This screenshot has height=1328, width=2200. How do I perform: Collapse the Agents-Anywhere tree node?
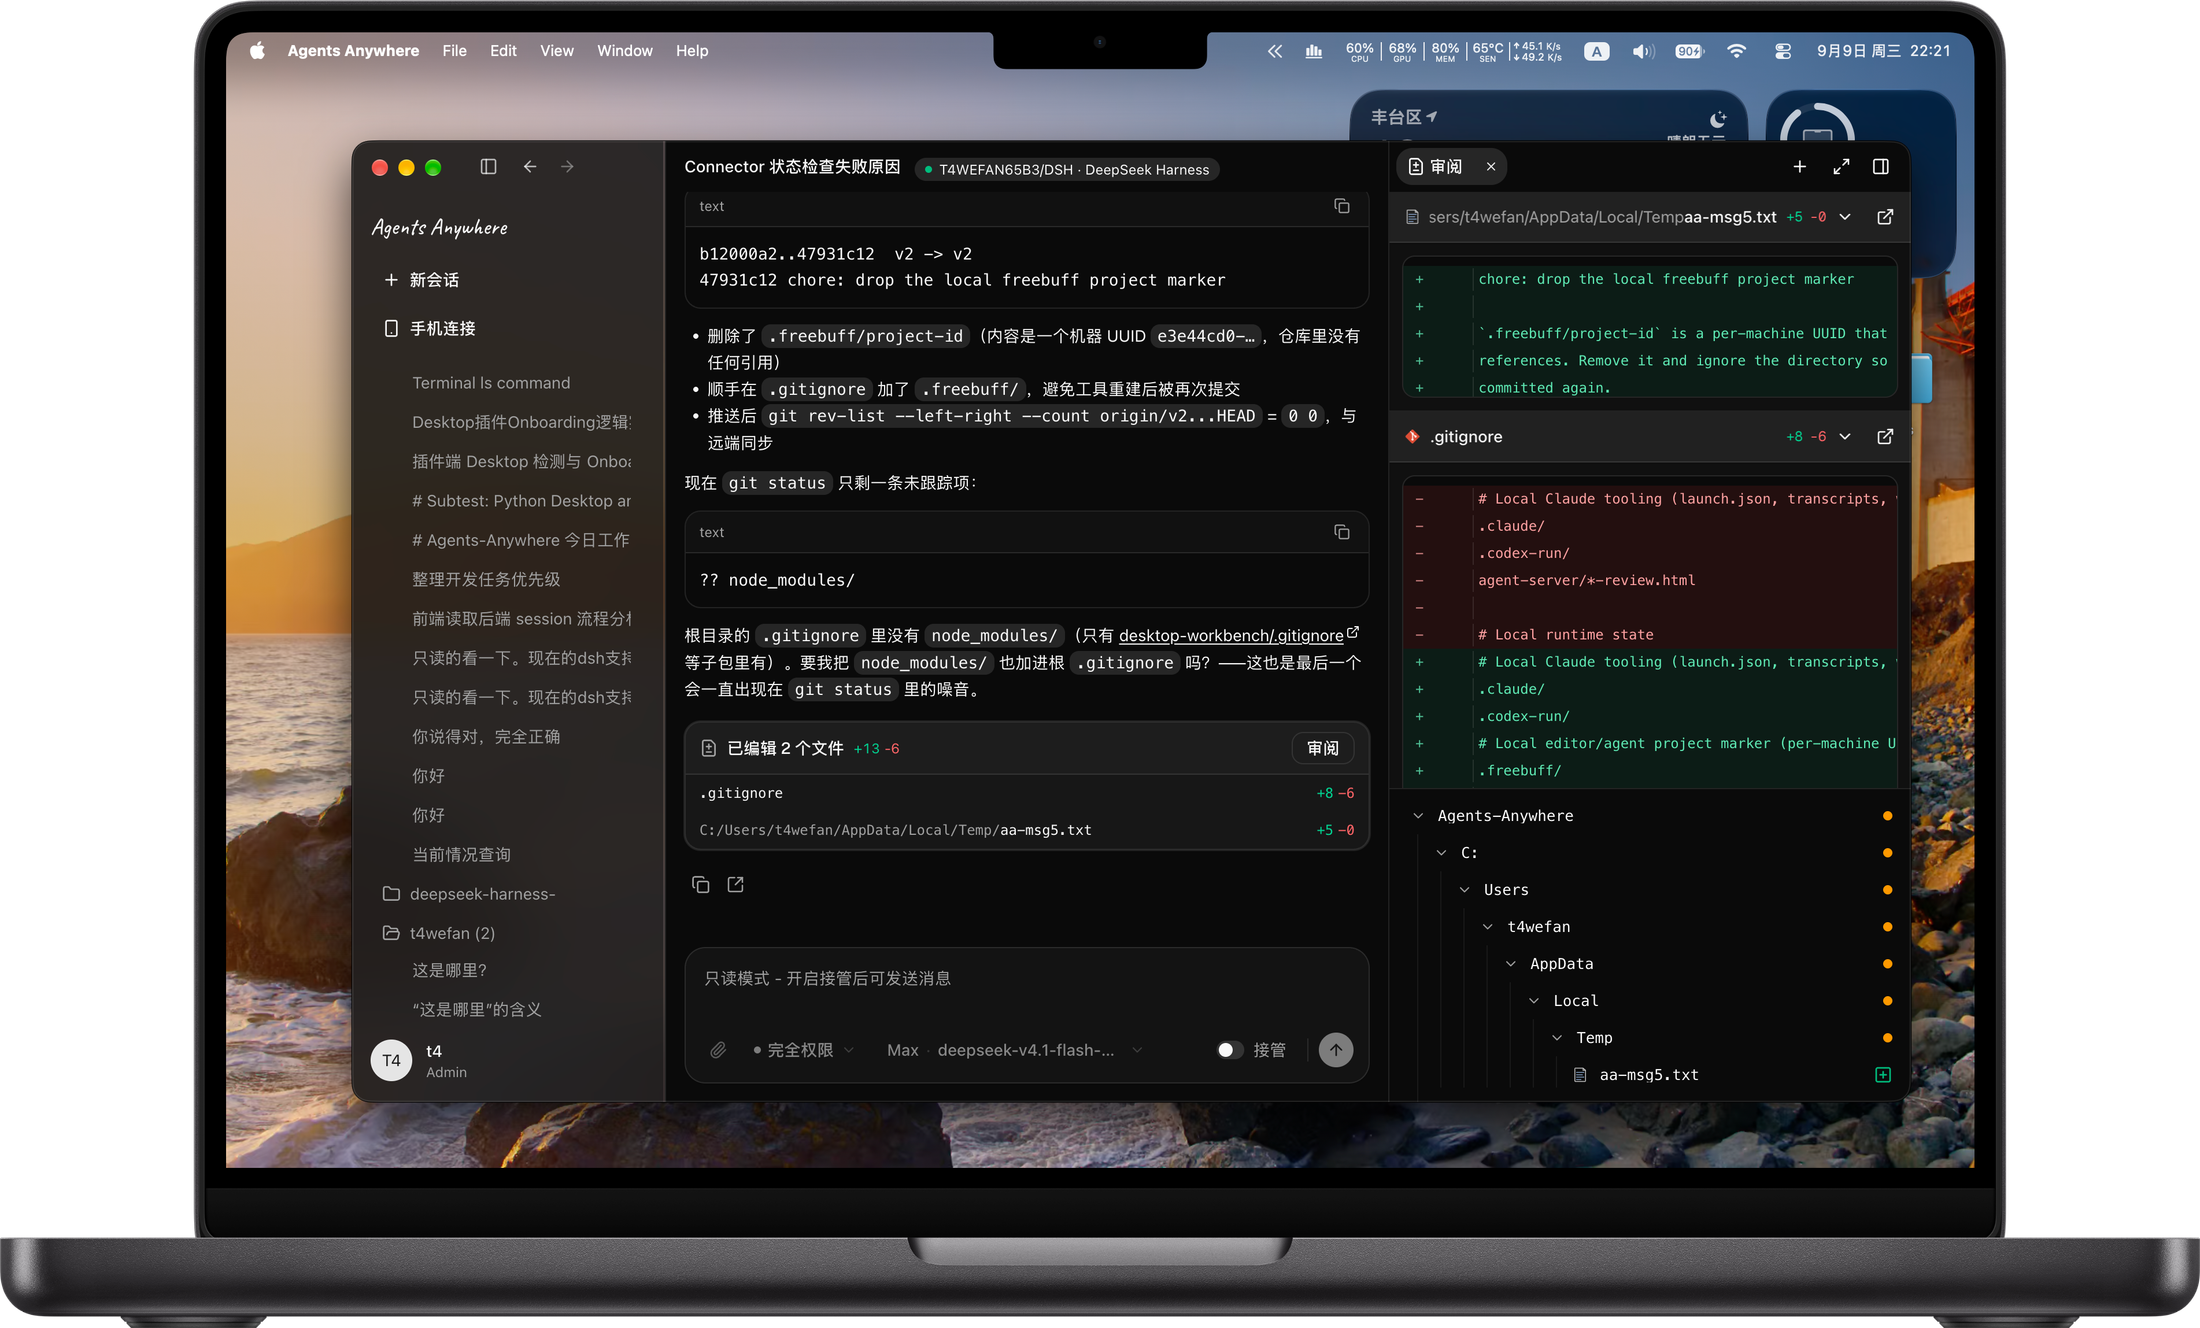pos(1418,816)
